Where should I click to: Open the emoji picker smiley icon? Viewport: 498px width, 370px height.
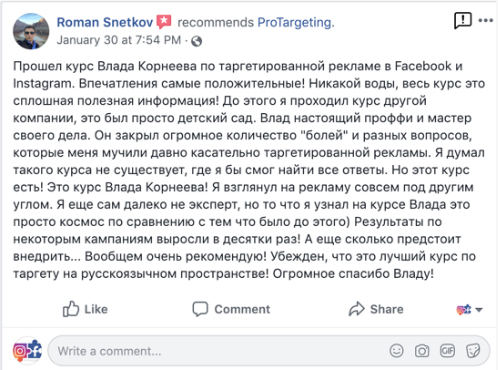point(396,351)
